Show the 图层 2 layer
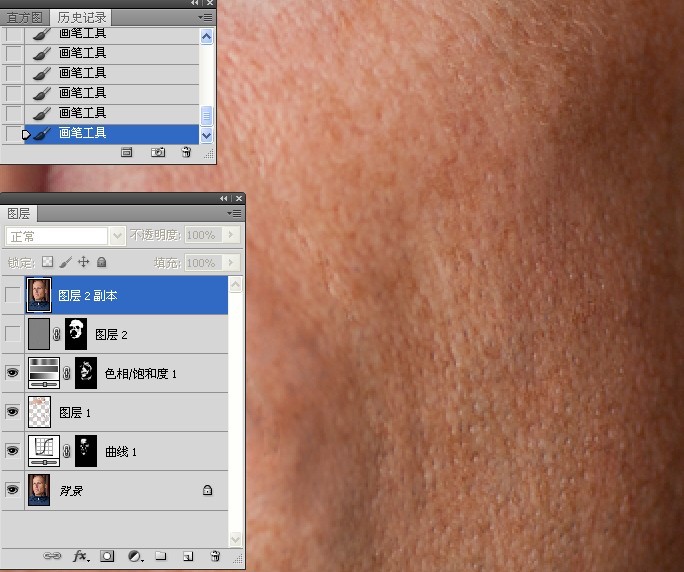 (x=12, y=334)
